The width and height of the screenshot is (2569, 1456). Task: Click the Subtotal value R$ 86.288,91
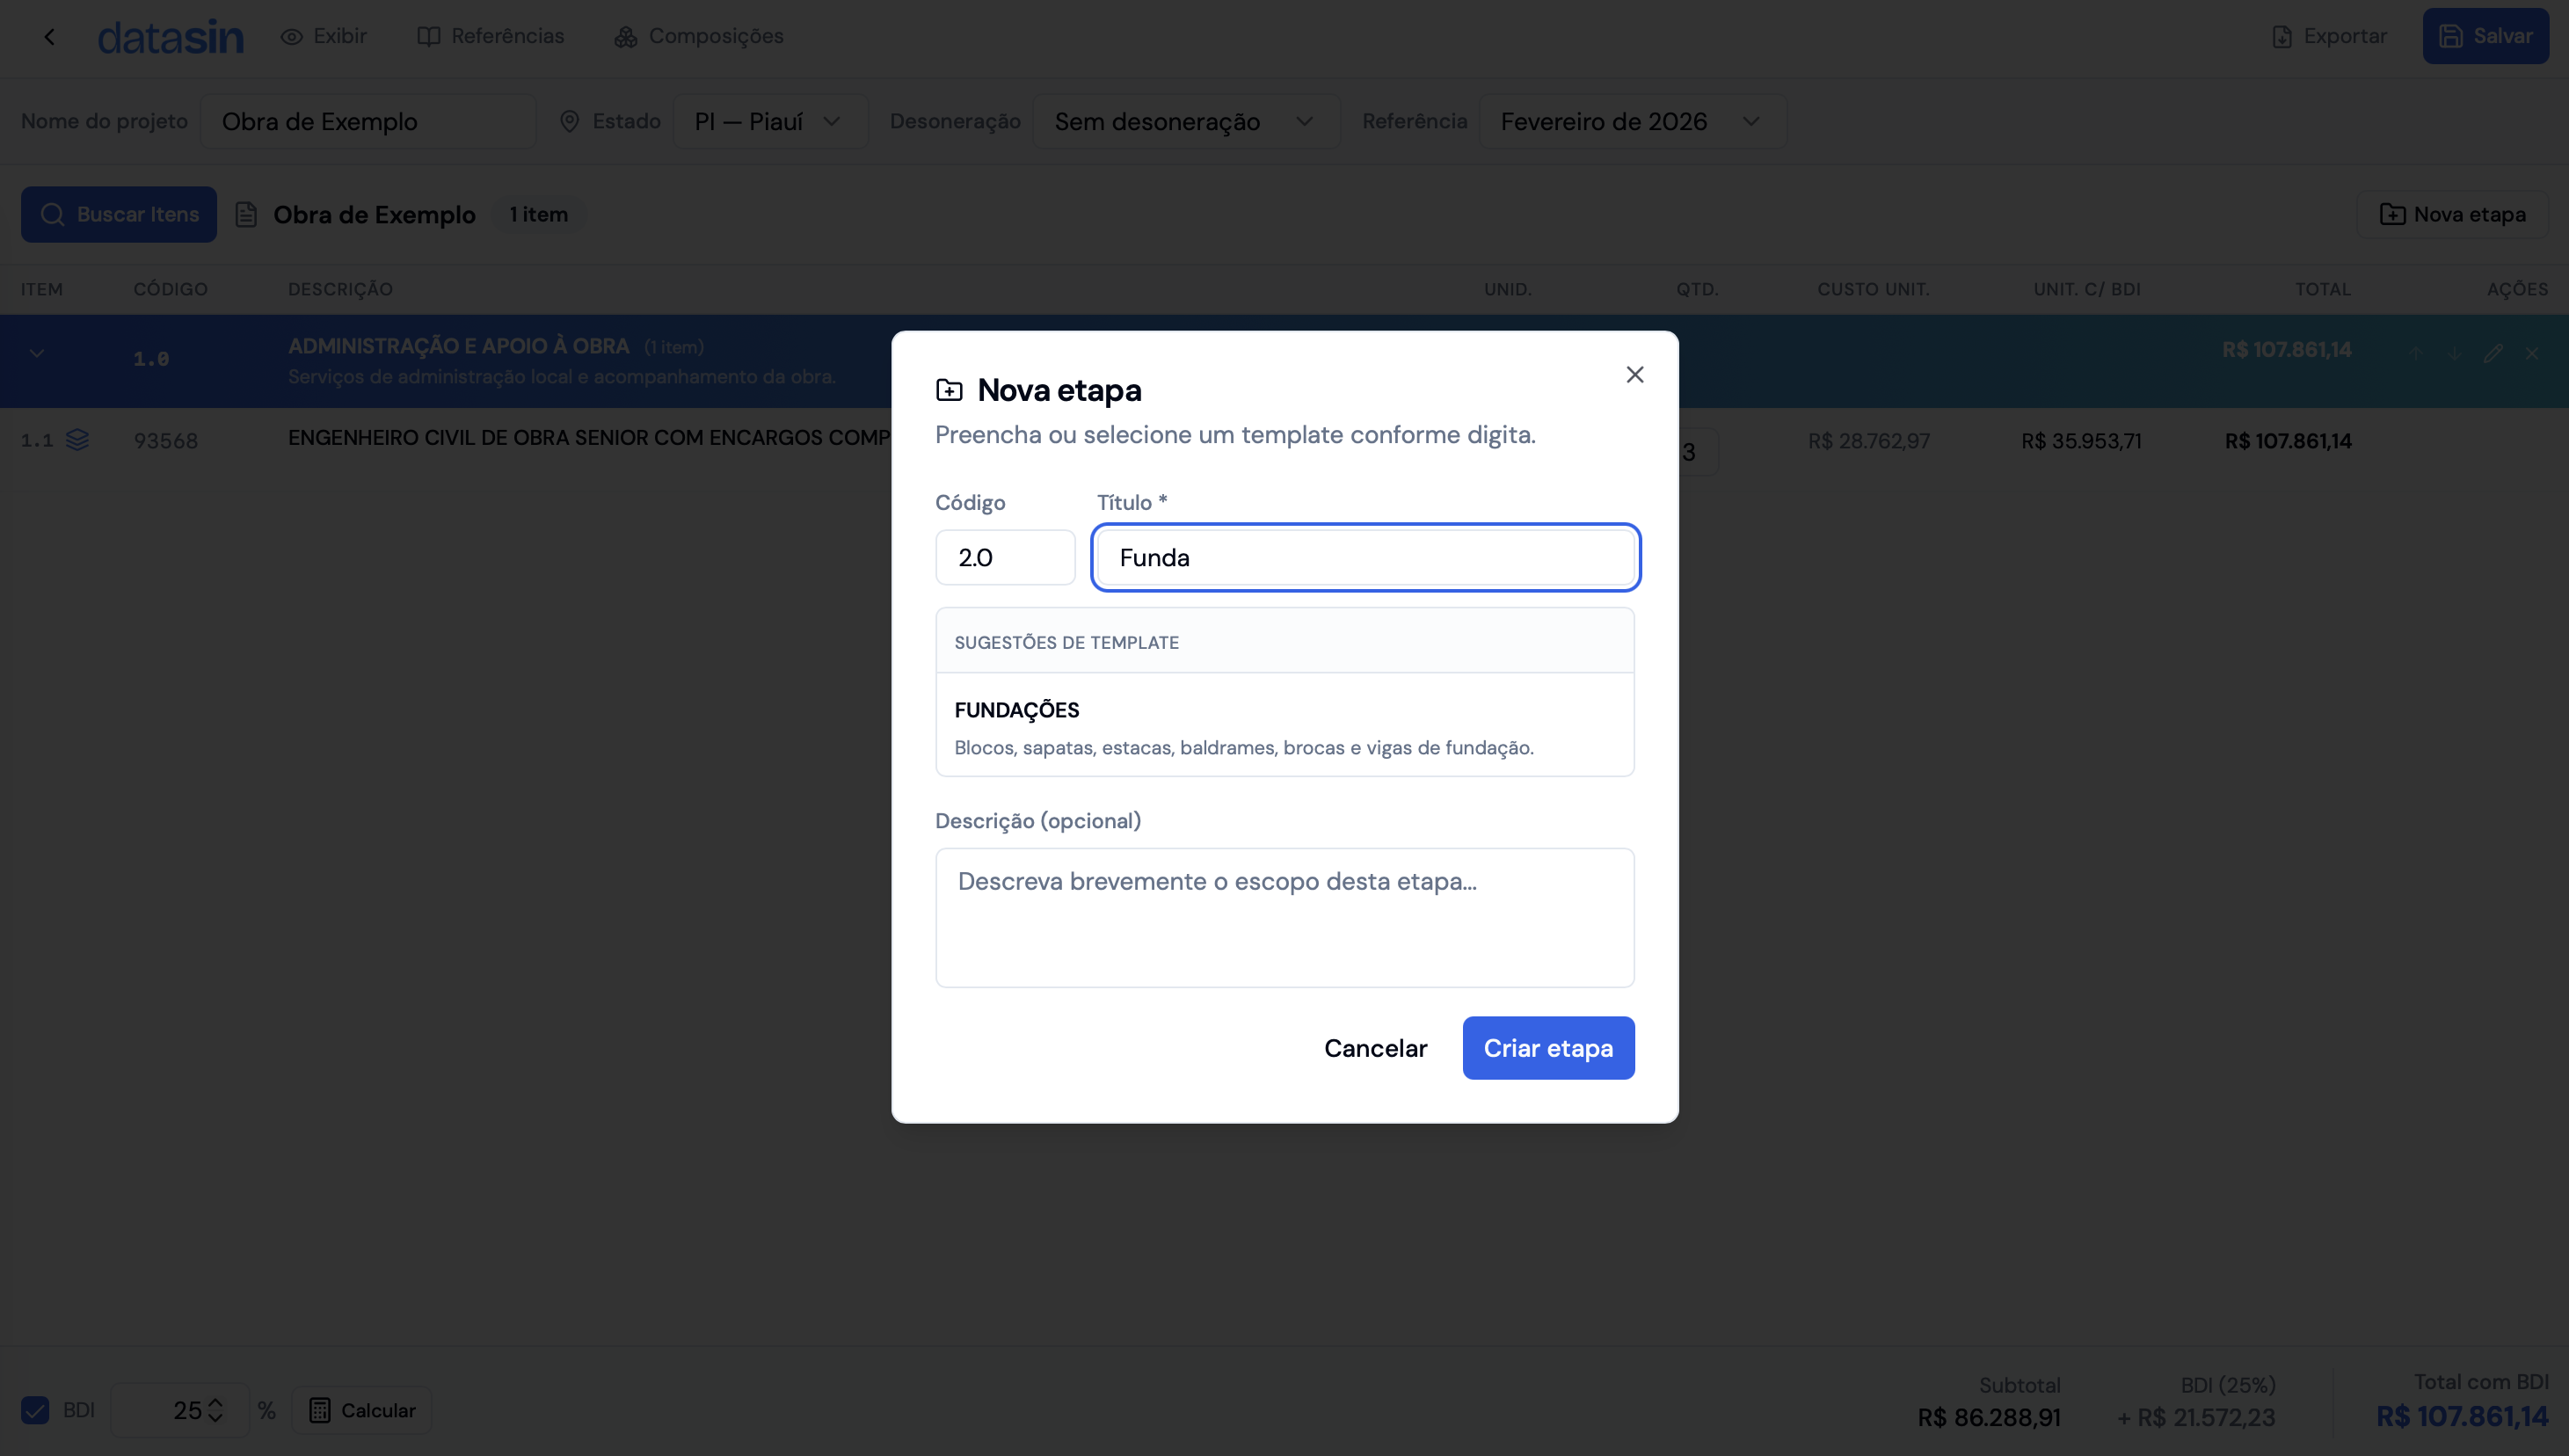(1989, 1417)
